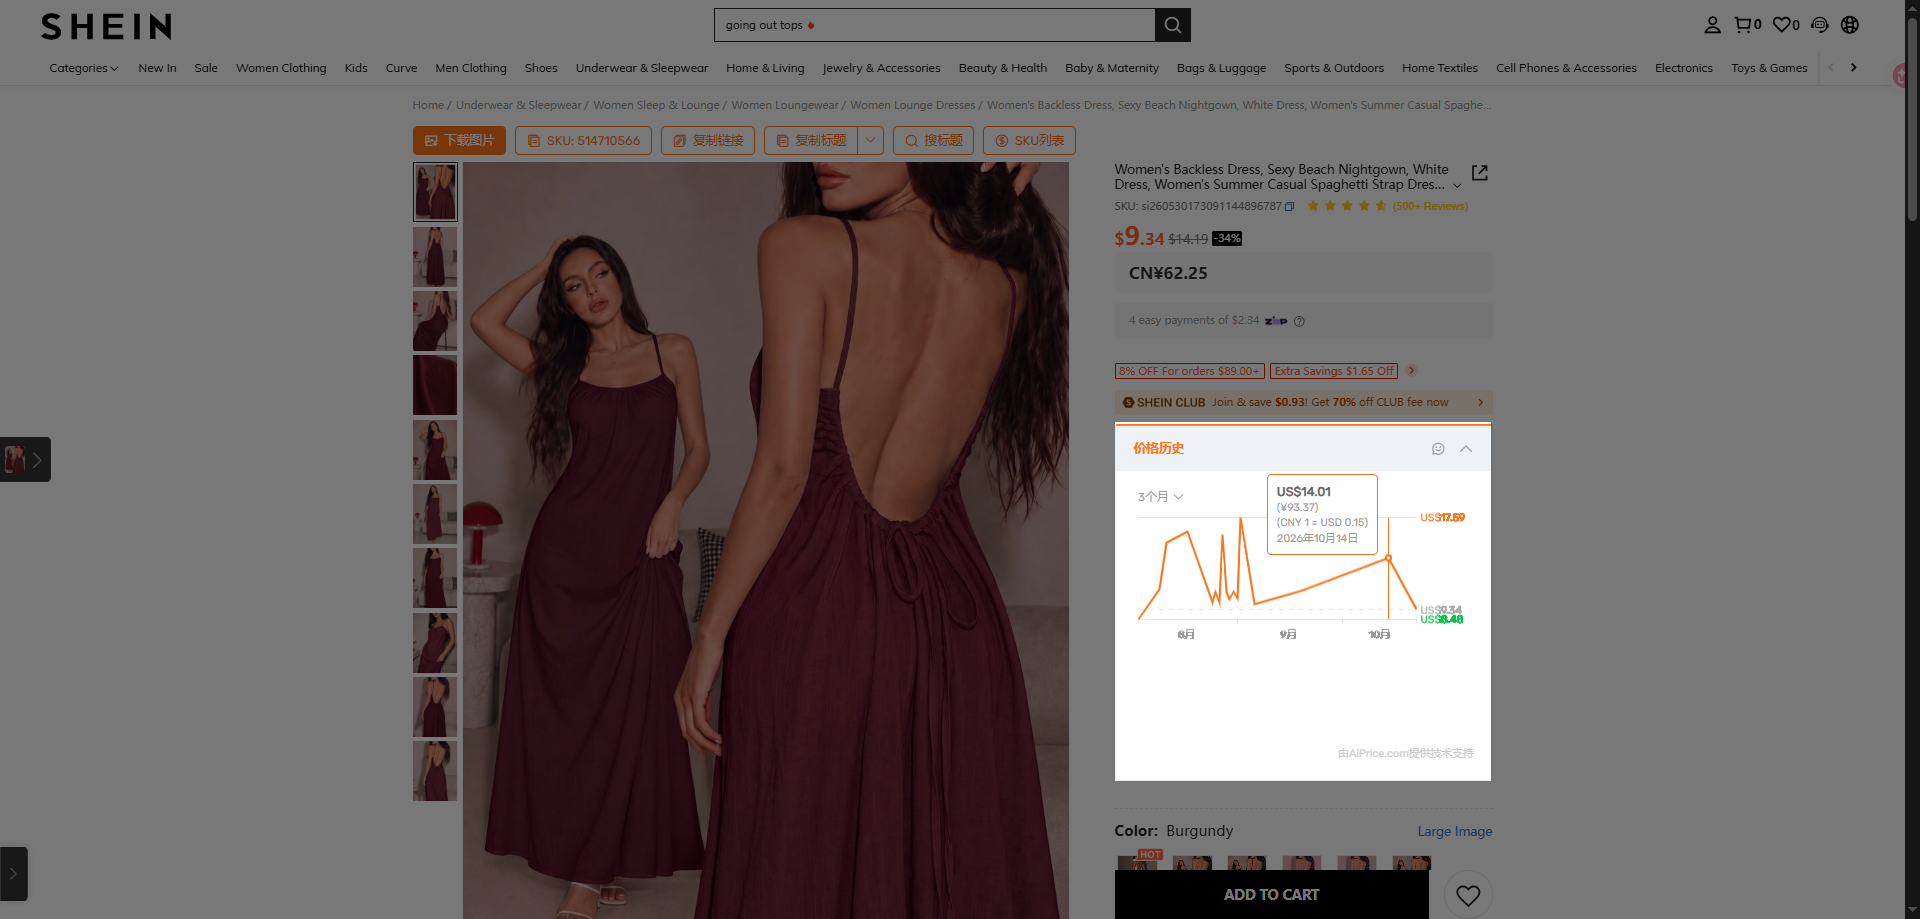Expand the full product title chevron

point(1457,186)
